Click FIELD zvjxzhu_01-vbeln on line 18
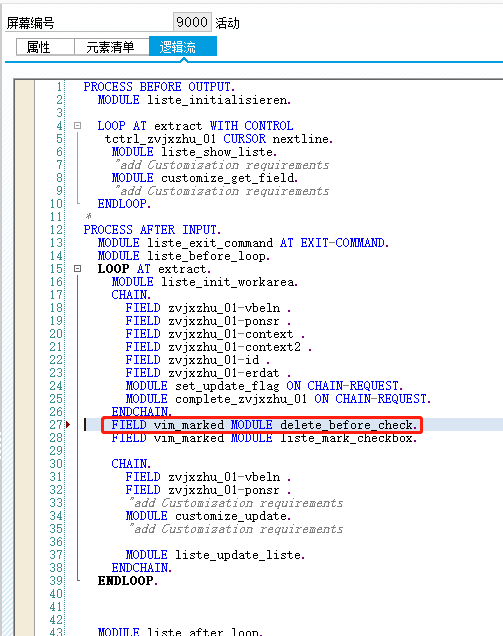The image size is (503, 636). point(208,308)
